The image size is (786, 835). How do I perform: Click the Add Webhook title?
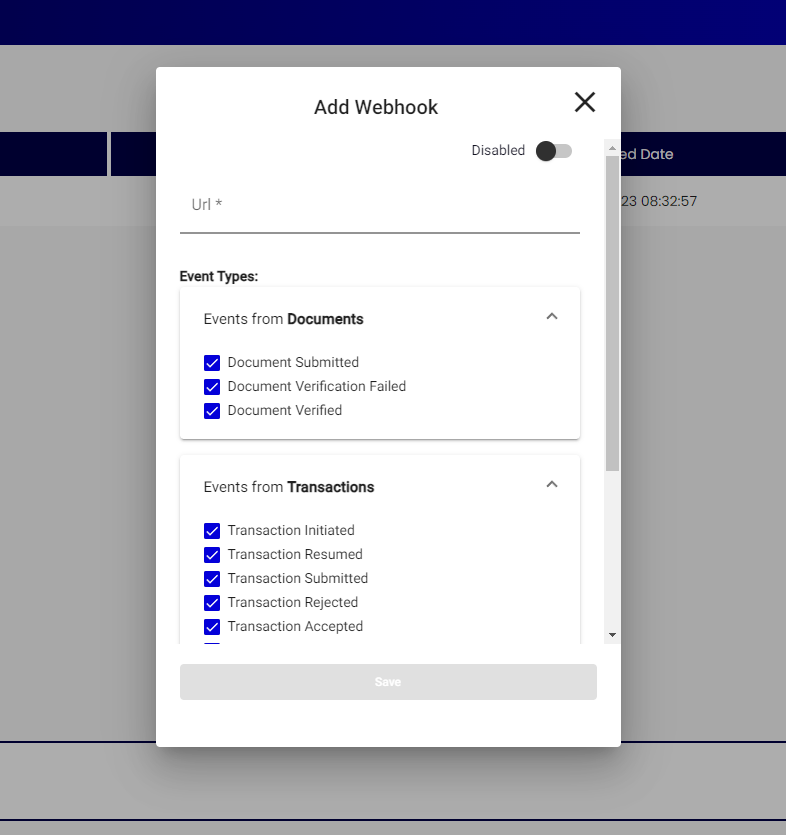click(x=376, y=107)
